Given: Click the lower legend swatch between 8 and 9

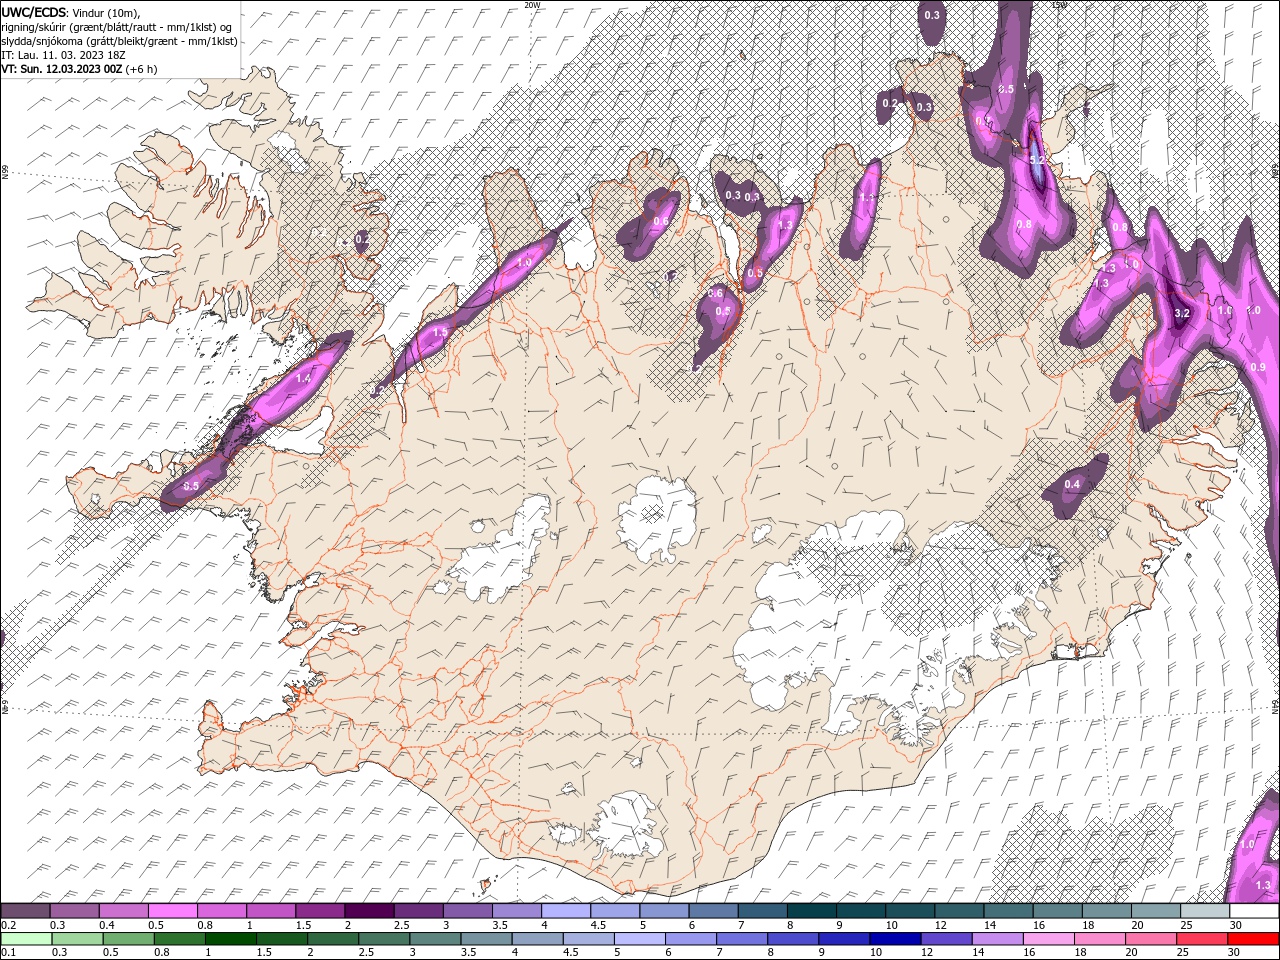Looking at the screenshot, I should click(793, 939).
